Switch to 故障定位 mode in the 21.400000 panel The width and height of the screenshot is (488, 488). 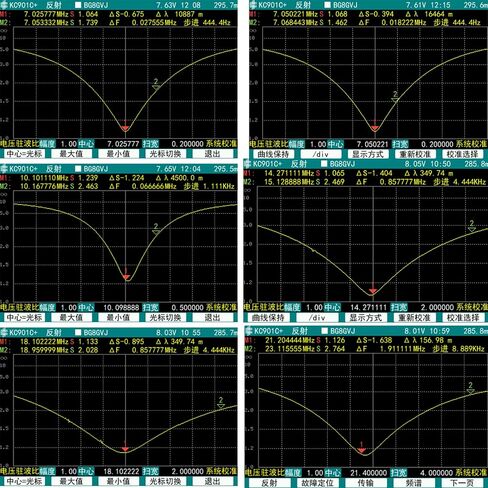(317, 483)
